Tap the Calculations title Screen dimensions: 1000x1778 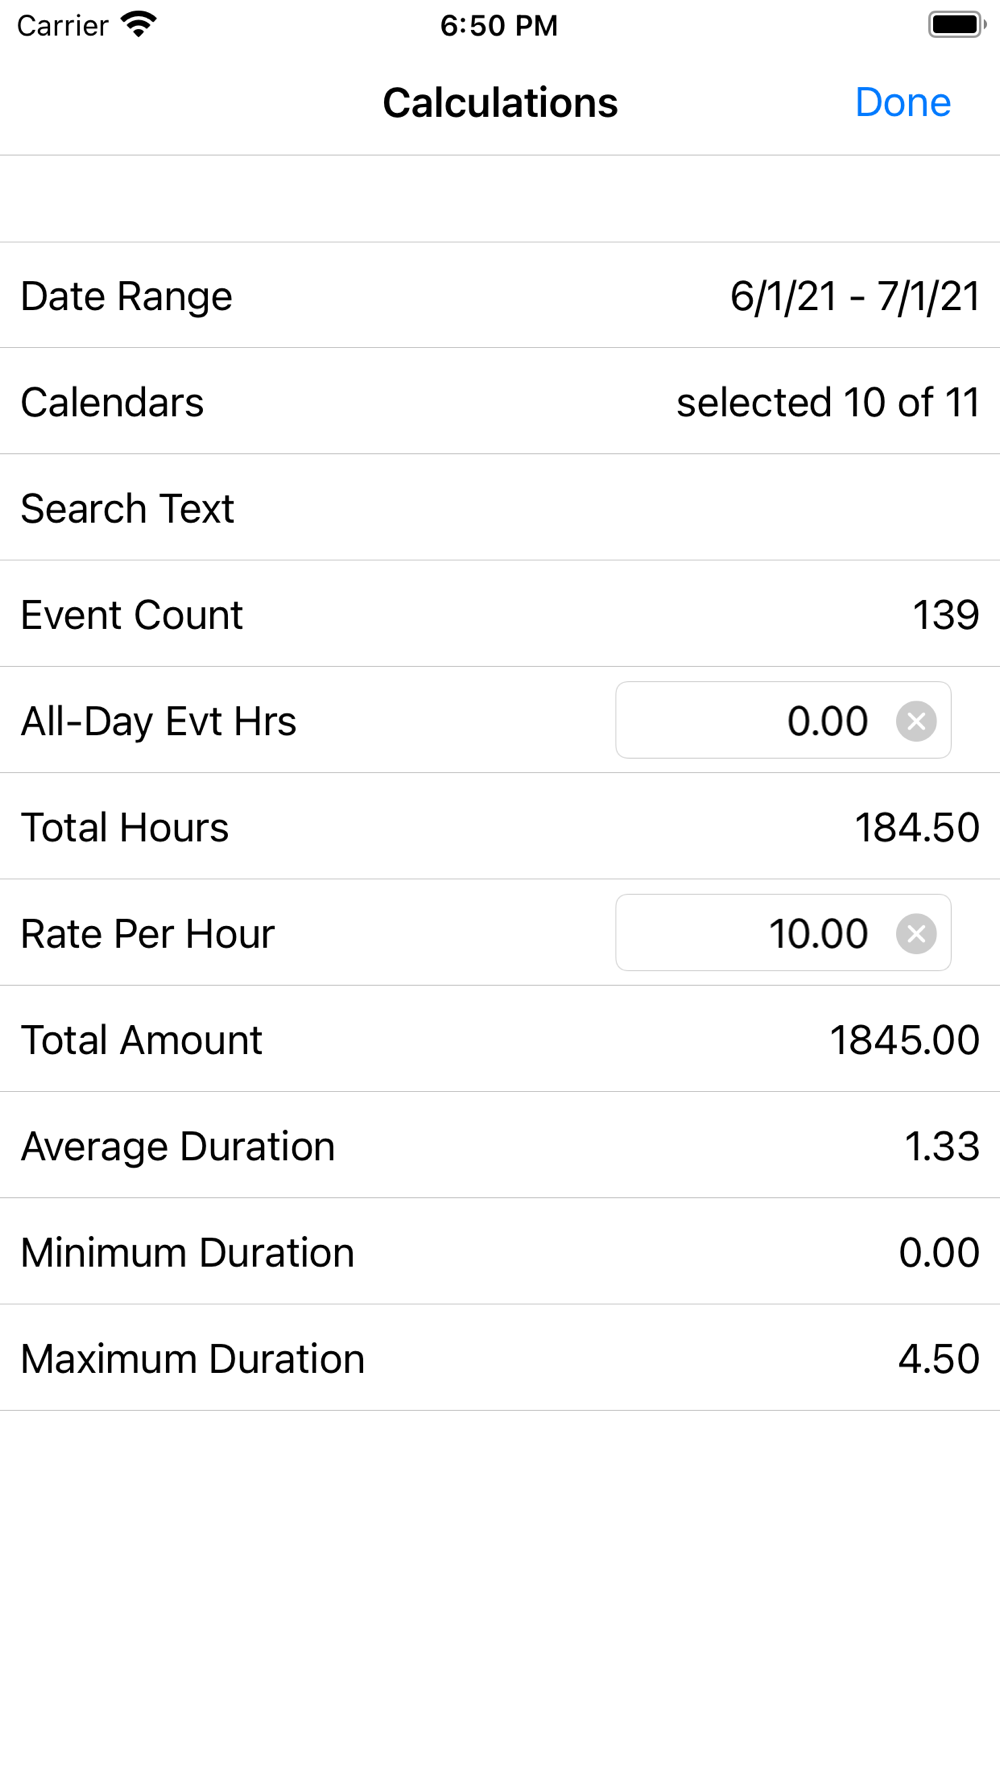pyautogui.click(x=500, y=103)
